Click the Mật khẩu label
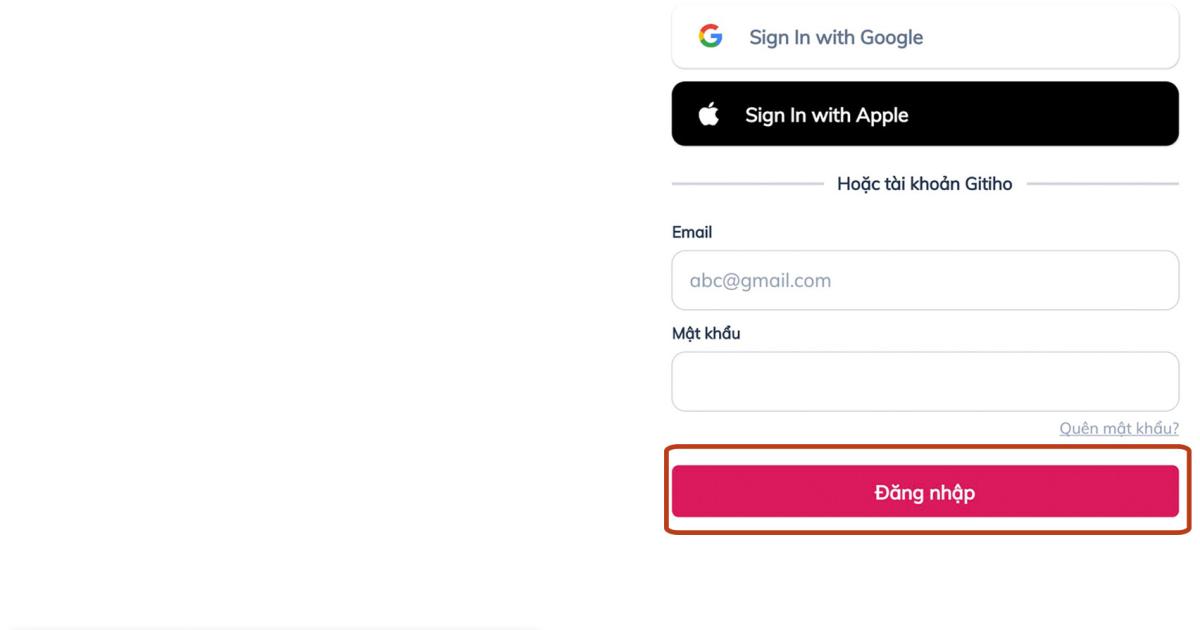 (x=706, y=334)
